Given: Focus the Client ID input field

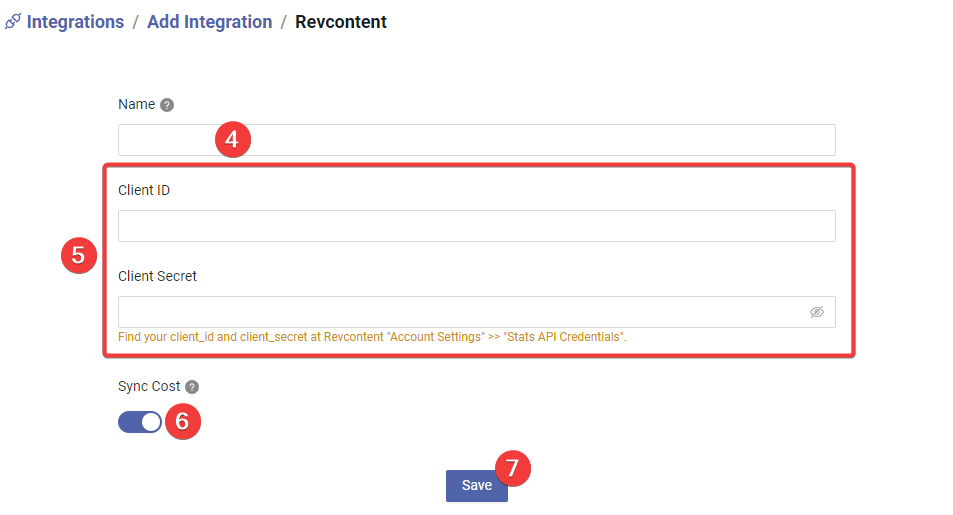Looking at the screenshot, I should coord(476,226).
